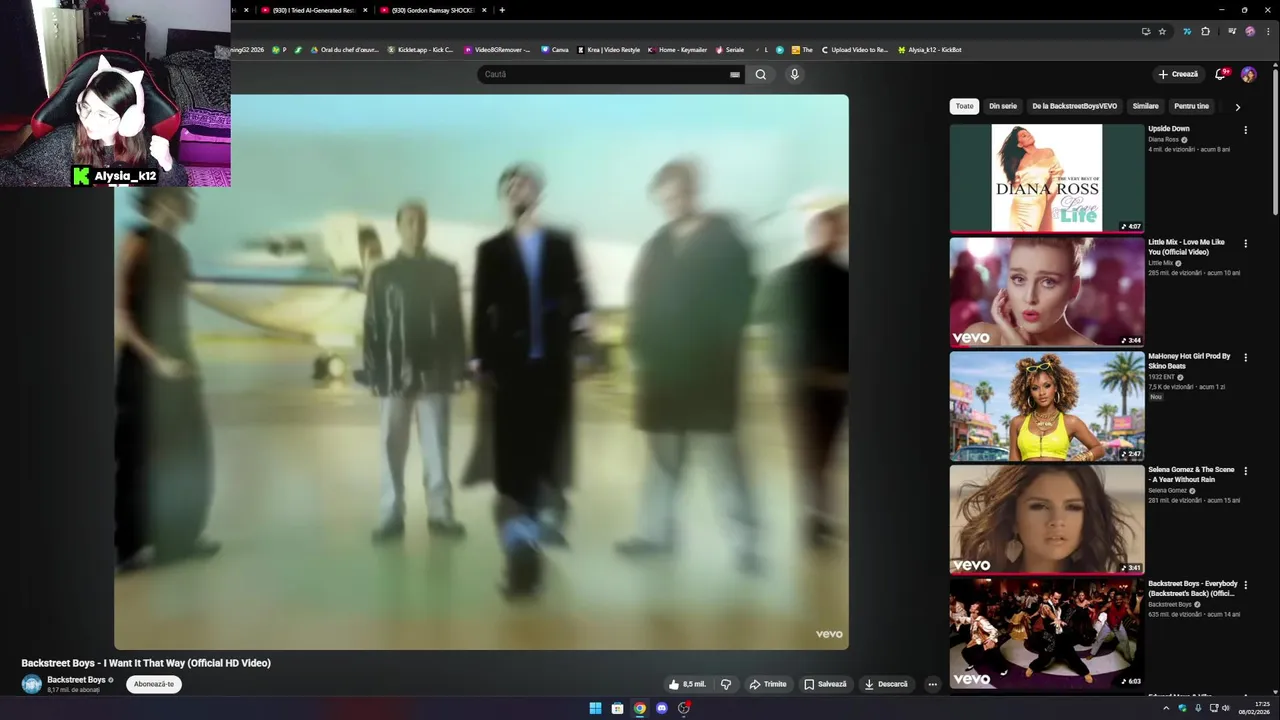
Task: Open the browser extensions puzzle icon
Action: tap(1205, 31)
